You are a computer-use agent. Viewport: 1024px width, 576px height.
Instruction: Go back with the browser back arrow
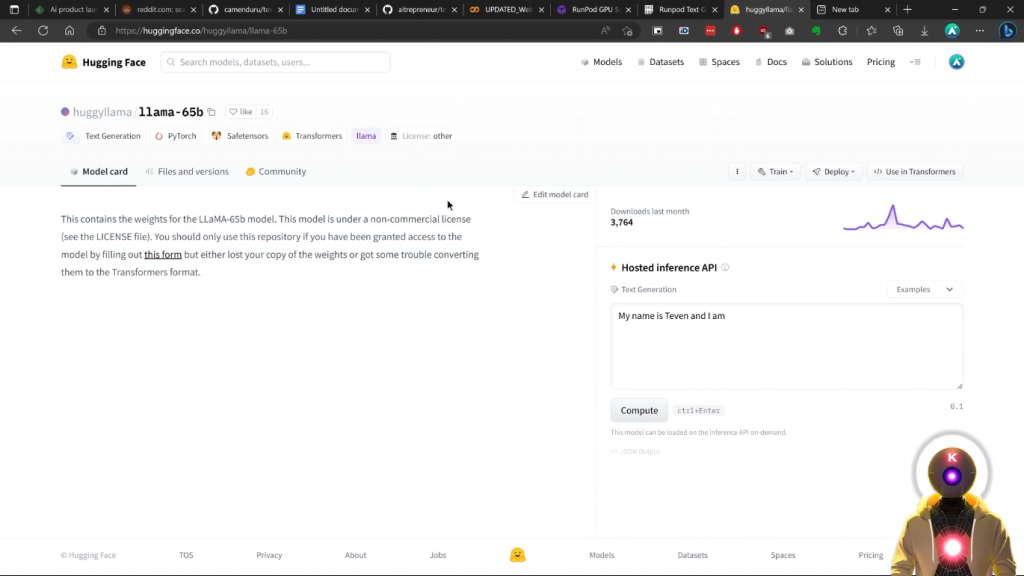click(16, 31)
